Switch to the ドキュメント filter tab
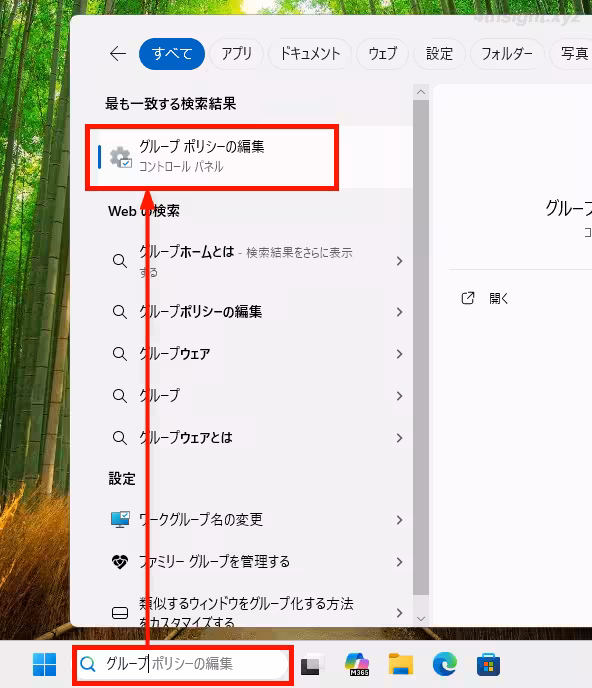The height and width of the screenshot is (688, 592). [x=310, y=54]
